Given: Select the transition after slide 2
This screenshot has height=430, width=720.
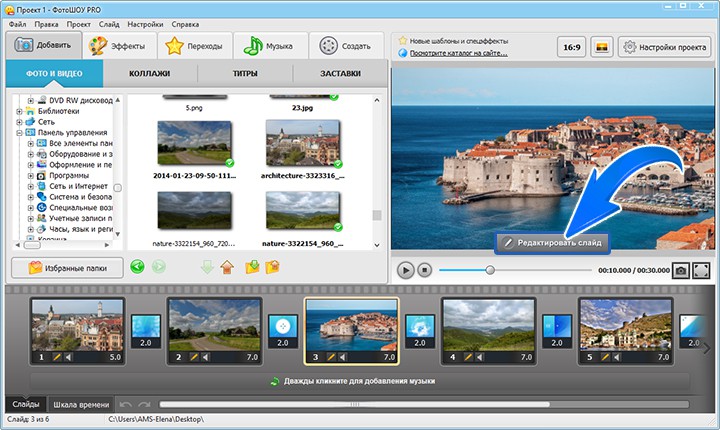Looking at the screenshot, I should click(x=283, y=331).
